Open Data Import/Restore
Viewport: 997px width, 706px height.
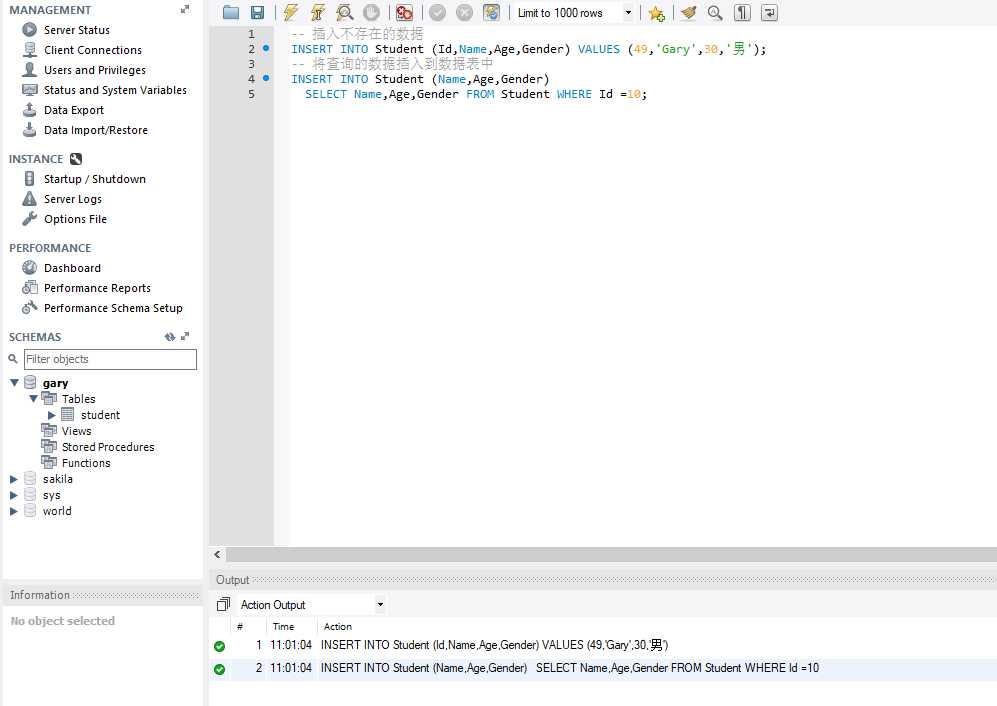pos(96,130)
